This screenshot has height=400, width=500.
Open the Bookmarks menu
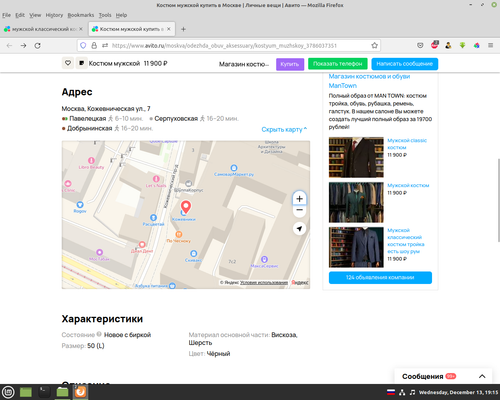pos(81,15)
